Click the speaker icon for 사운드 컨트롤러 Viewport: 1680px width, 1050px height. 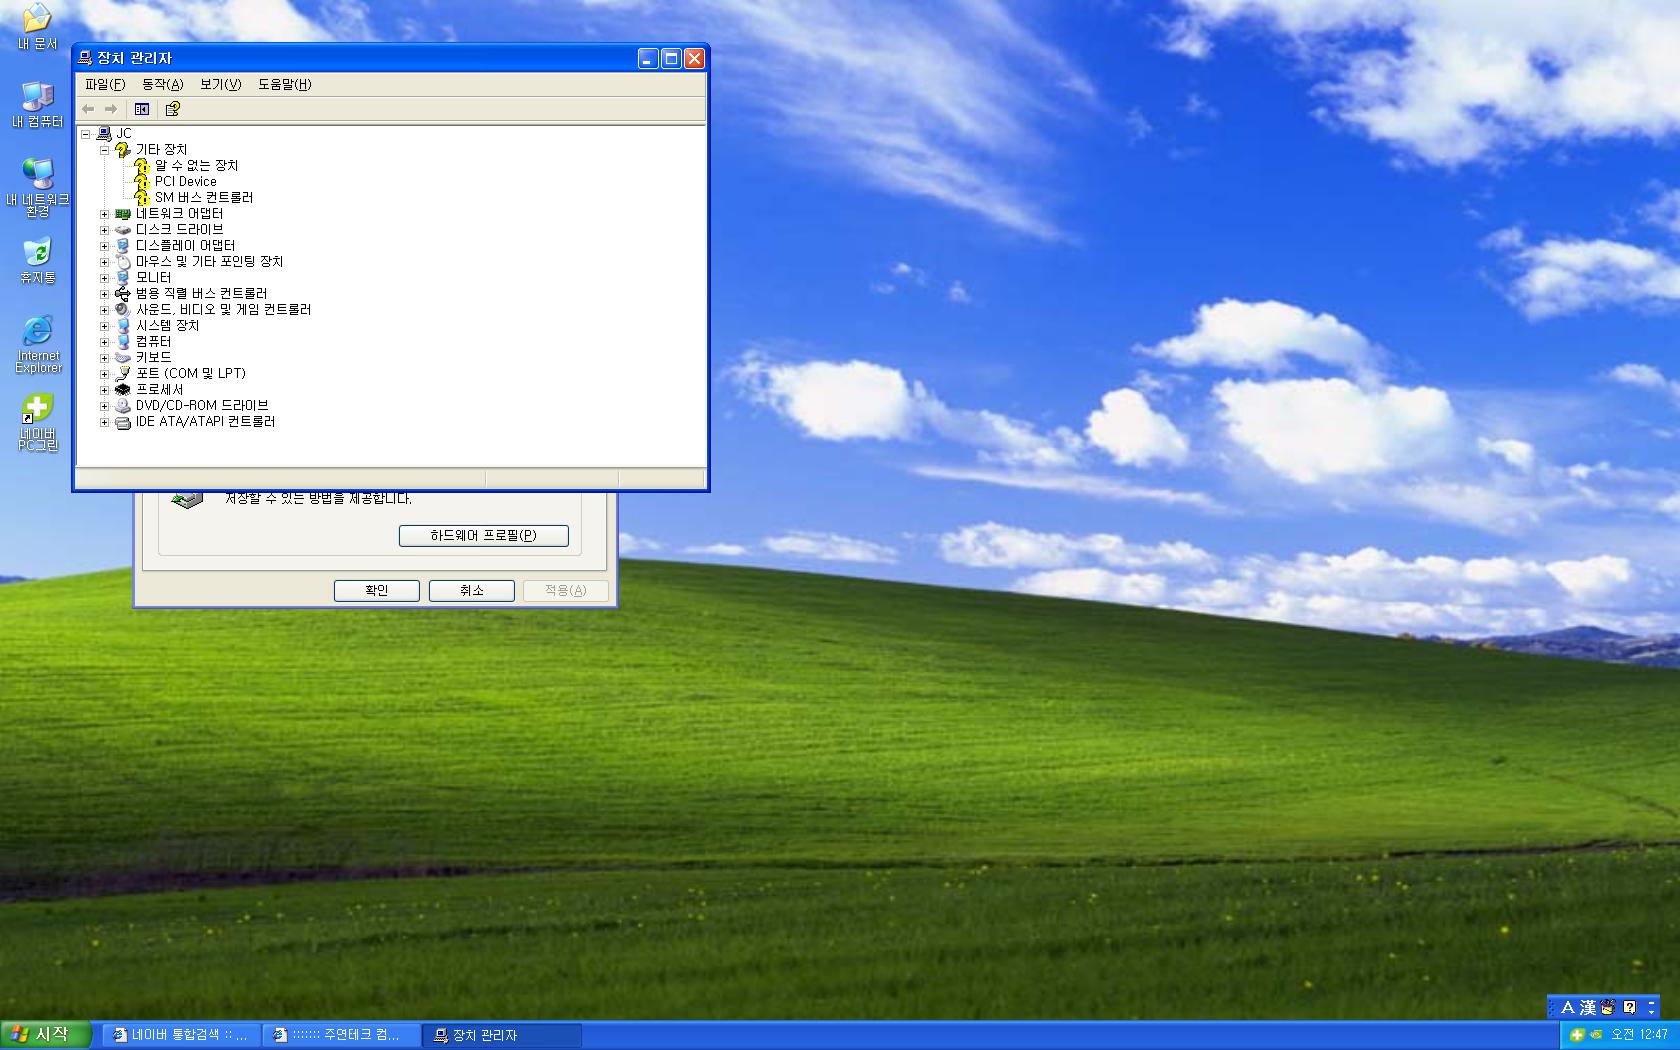pos(123,310)
